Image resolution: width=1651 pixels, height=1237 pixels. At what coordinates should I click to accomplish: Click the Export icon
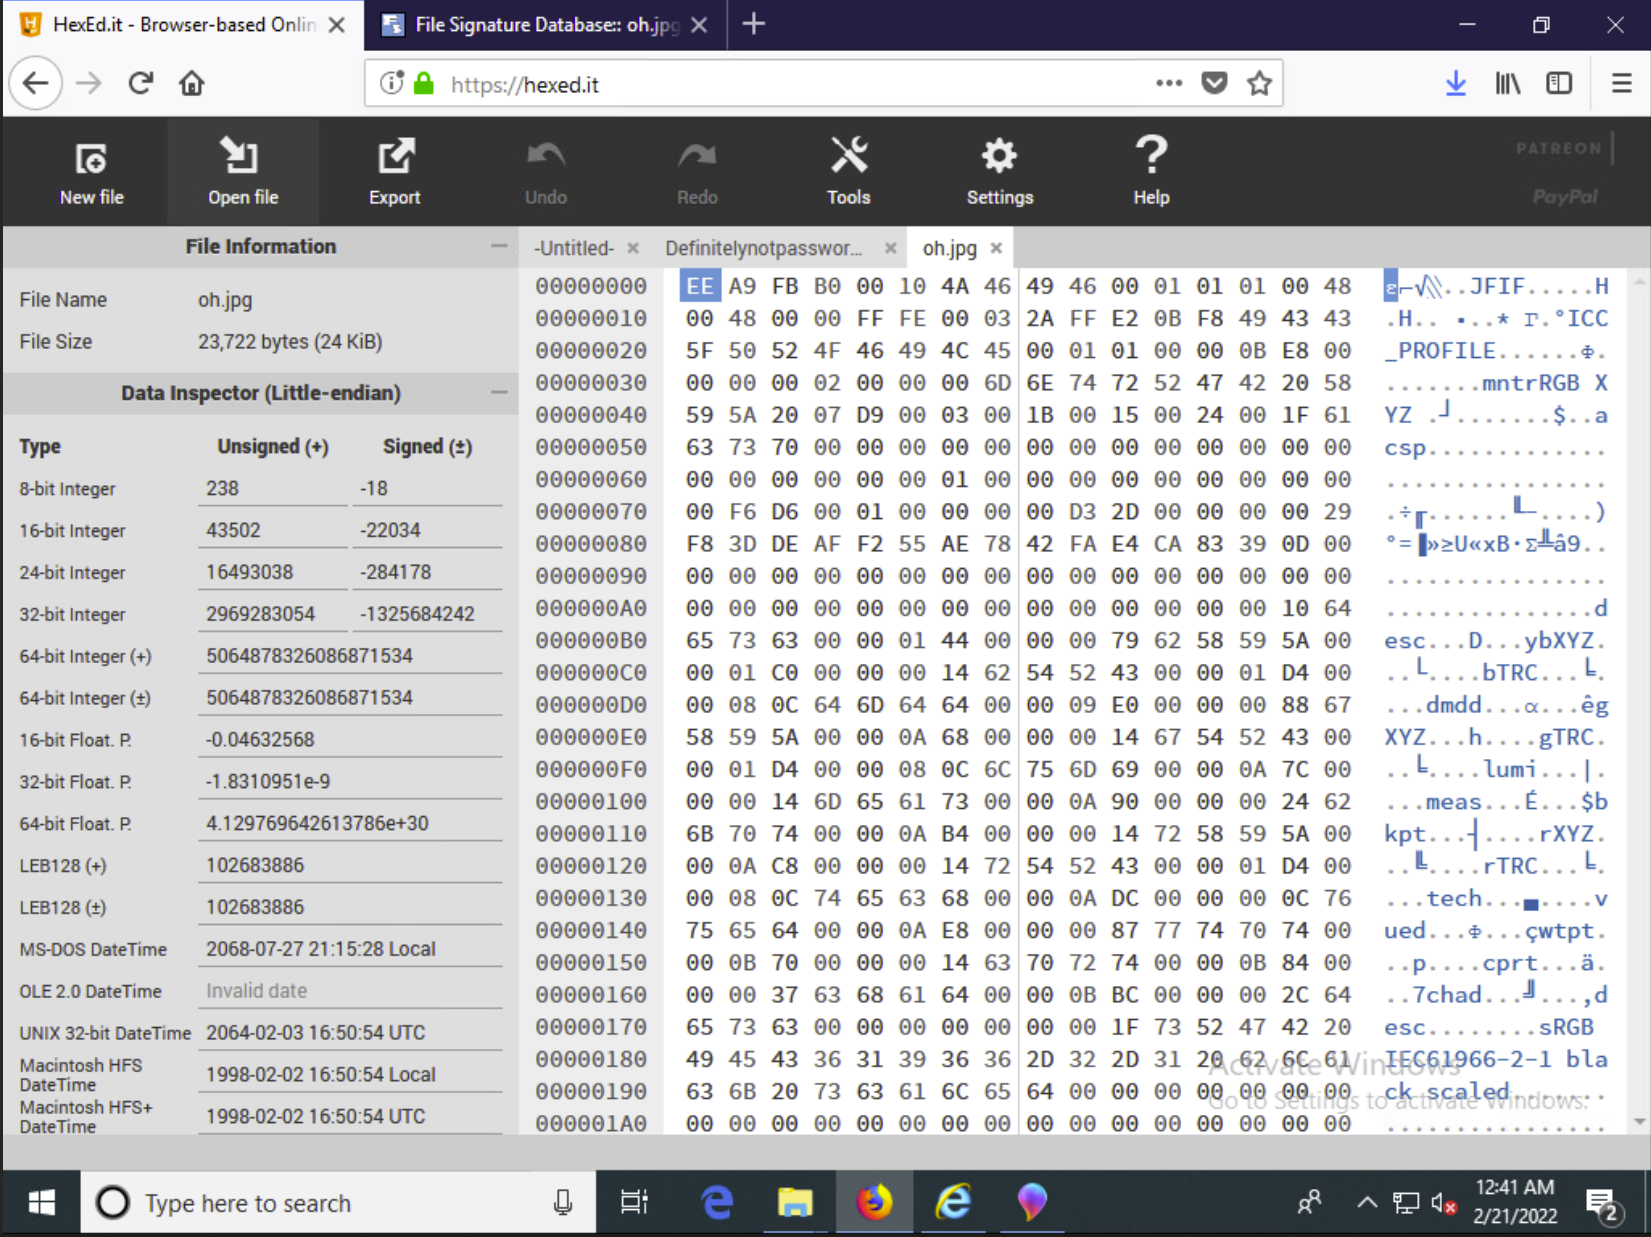pos(394,171)
